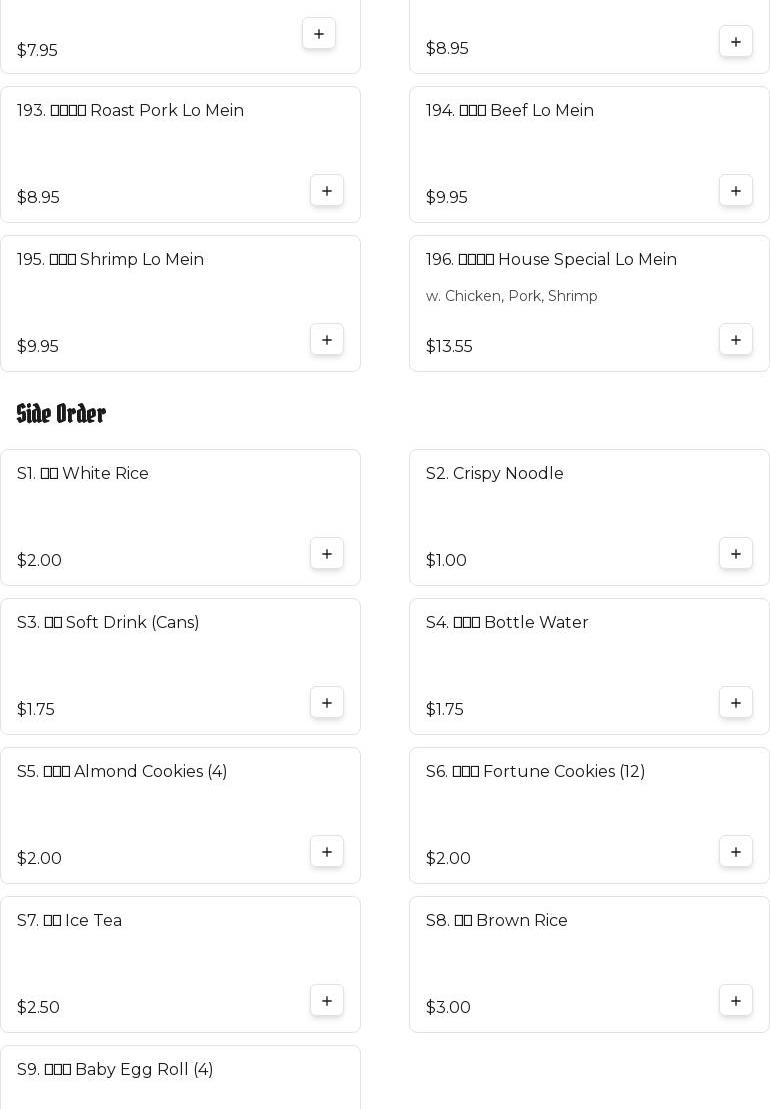This screenshot has height=1109, width=770.
Task: Add White Rice side order
Action: tap(327, 554)
